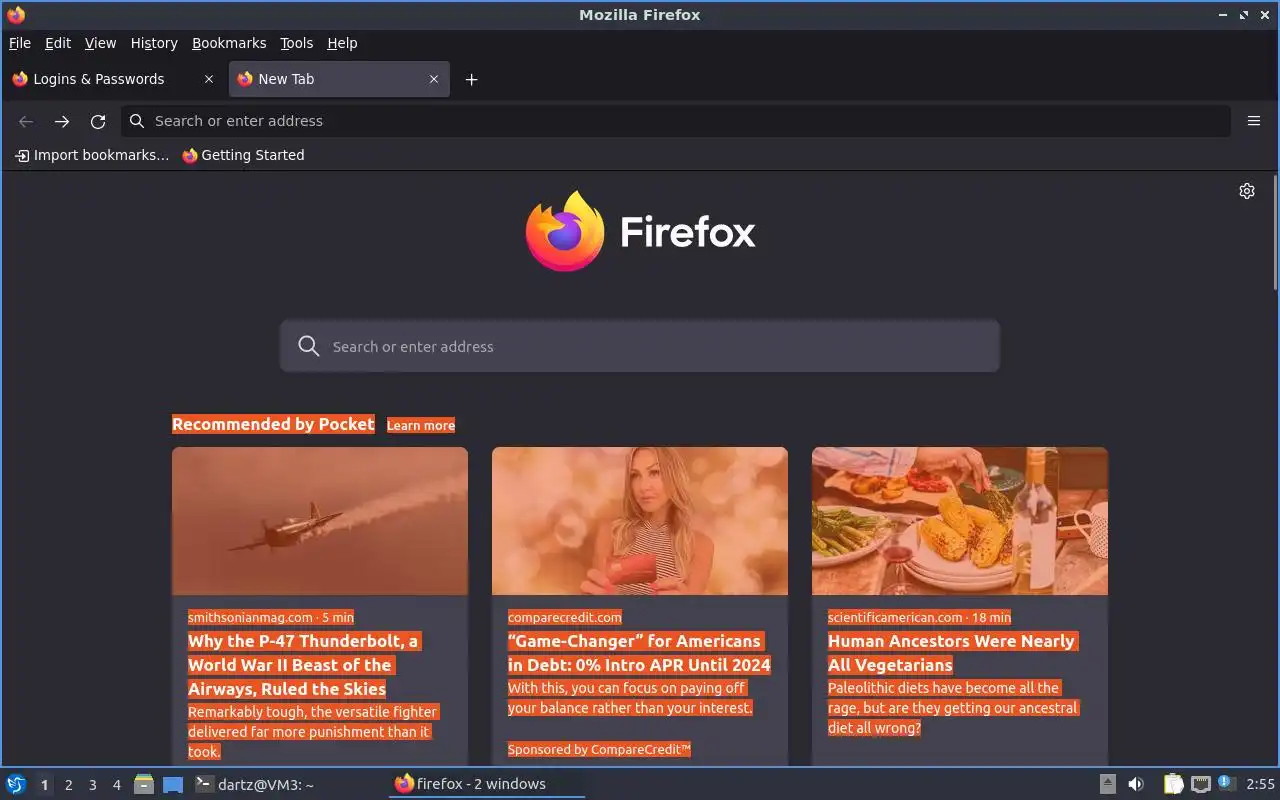This screenshot has height=800, width=1280.
Task: Reload the current page
Action: (98, 121)
